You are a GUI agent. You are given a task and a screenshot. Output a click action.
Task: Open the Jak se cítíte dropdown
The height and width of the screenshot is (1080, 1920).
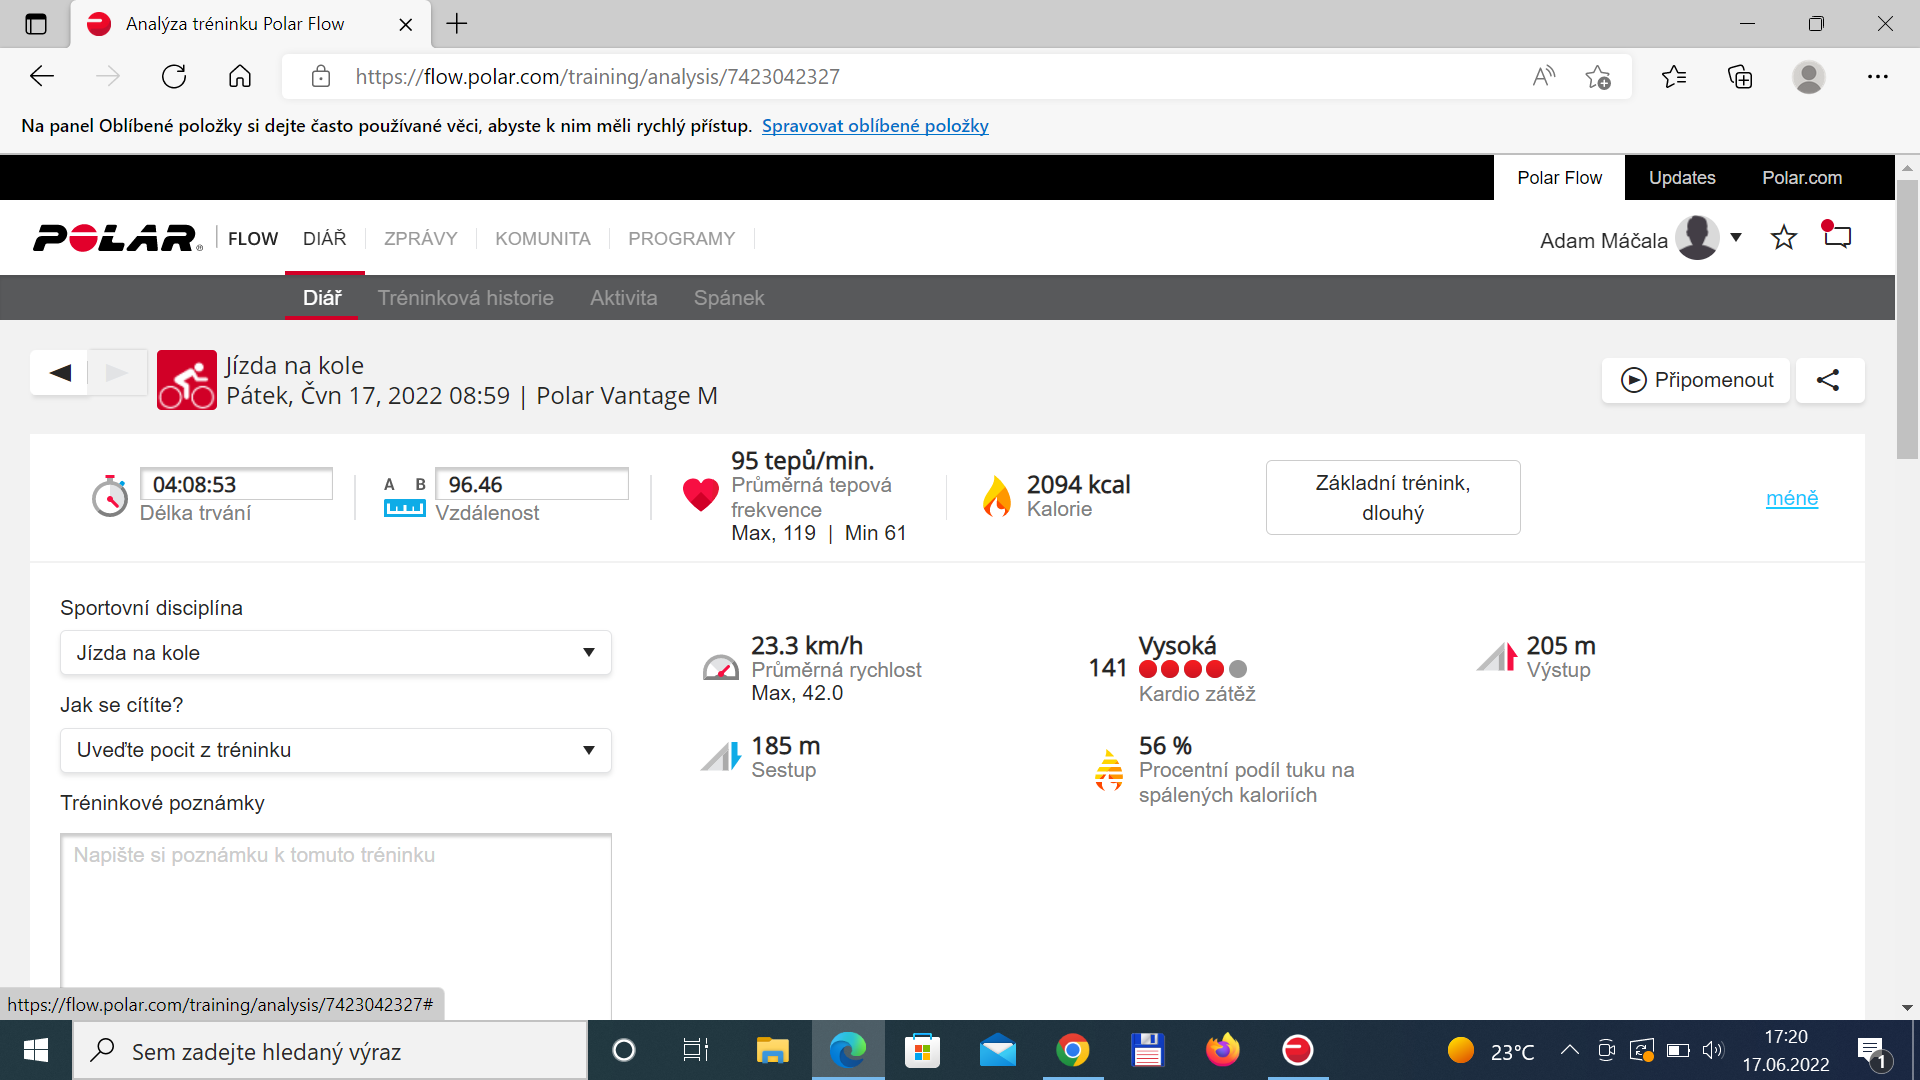[336, 750]
